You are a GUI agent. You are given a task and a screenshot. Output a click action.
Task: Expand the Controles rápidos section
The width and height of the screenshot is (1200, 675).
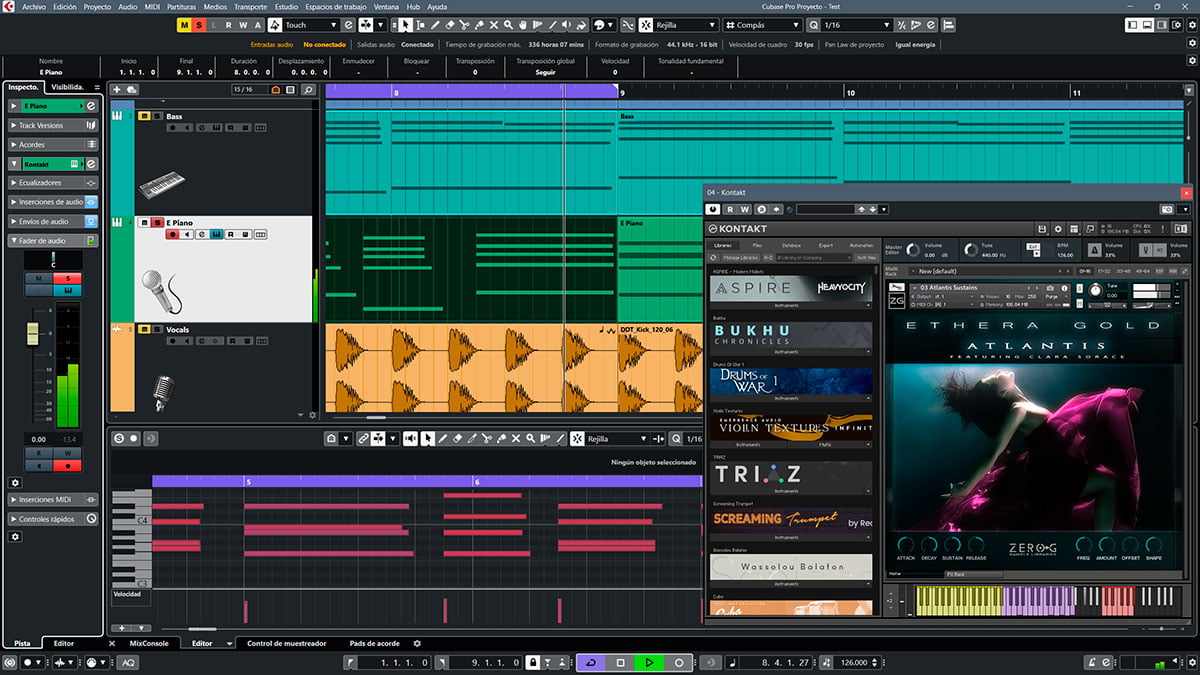tap(53, 519)
